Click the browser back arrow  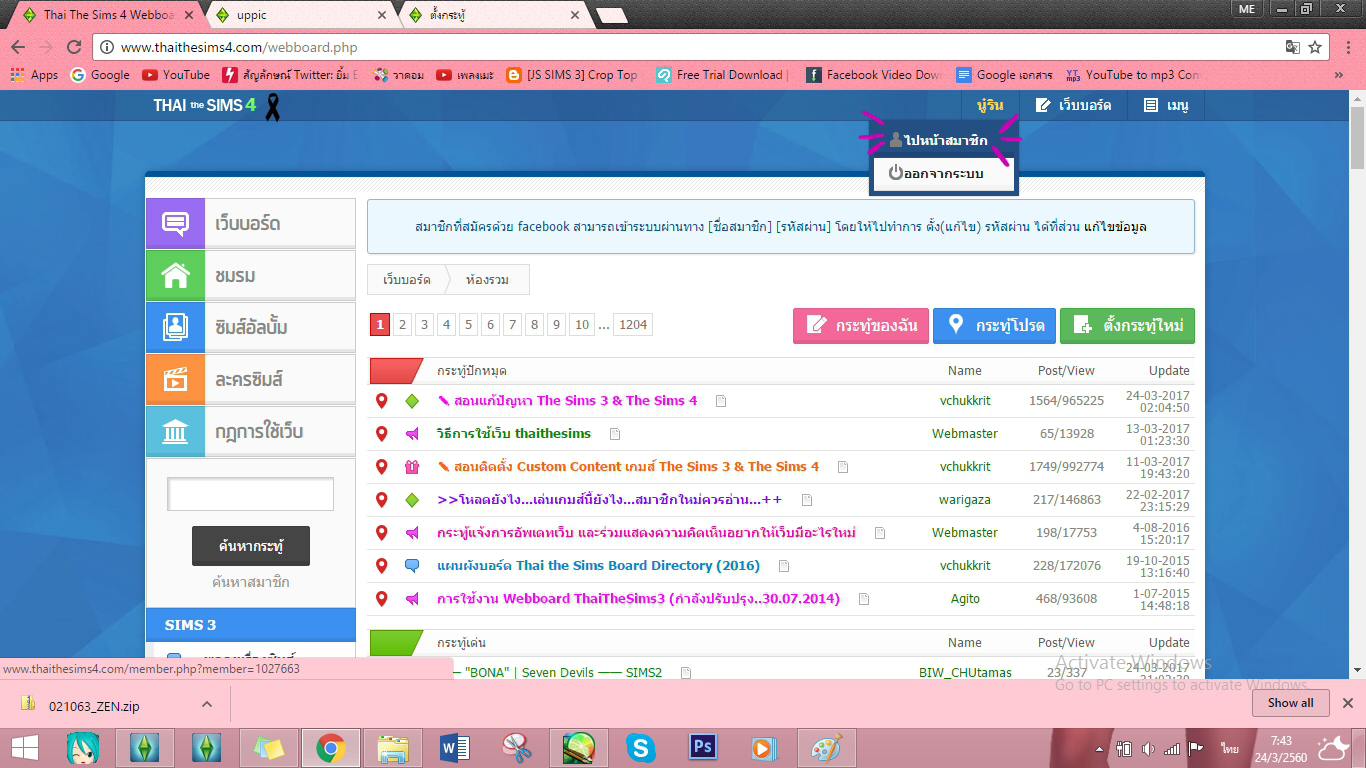[19, 47]
